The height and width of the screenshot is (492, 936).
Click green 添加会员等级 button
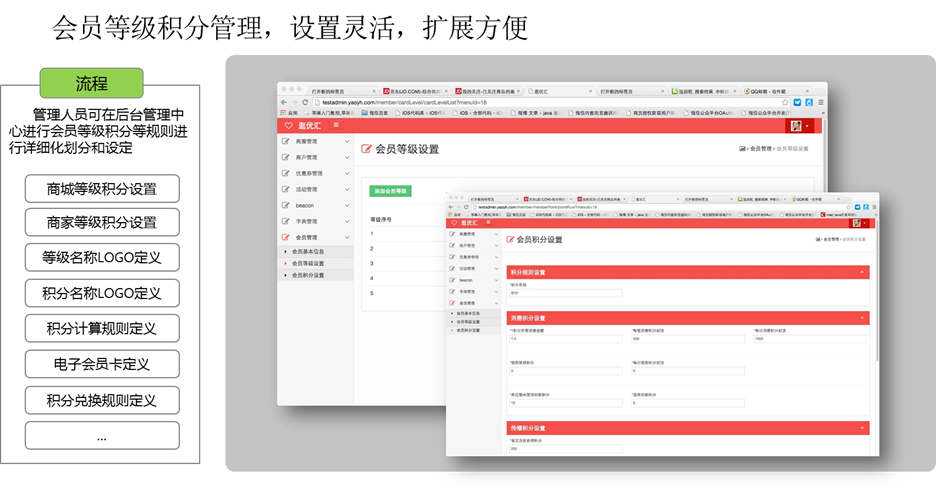[390, 191]
